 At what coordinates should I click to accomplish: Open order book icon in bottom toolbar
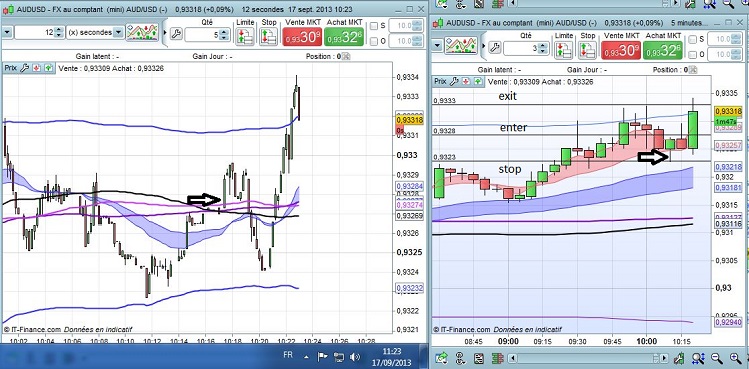click(498, 358)
